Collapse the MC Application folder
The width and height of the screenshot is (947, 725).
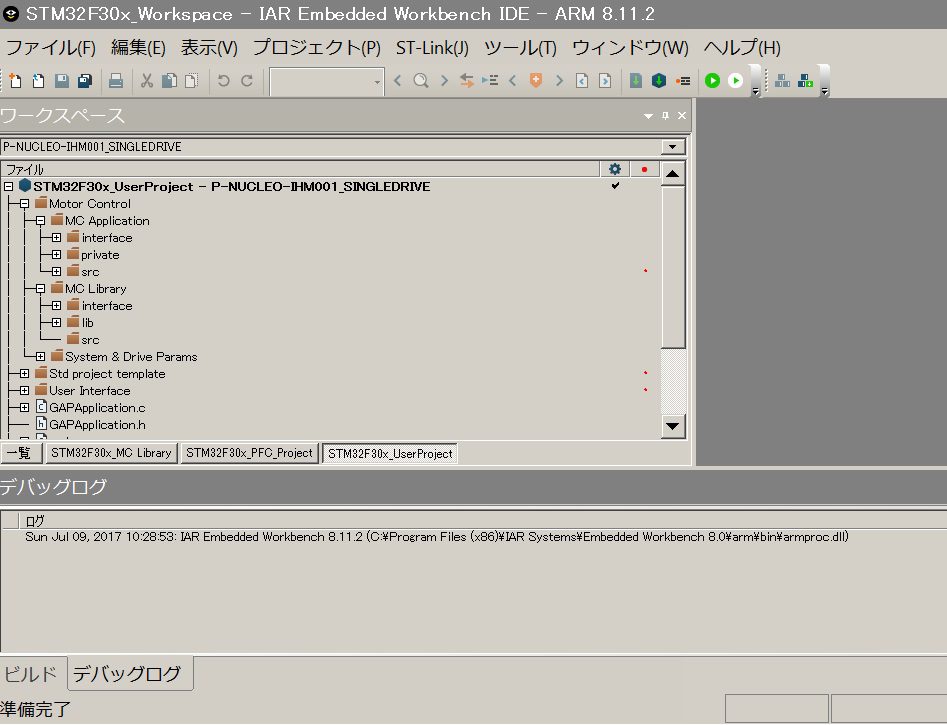[x=40, y=221]
